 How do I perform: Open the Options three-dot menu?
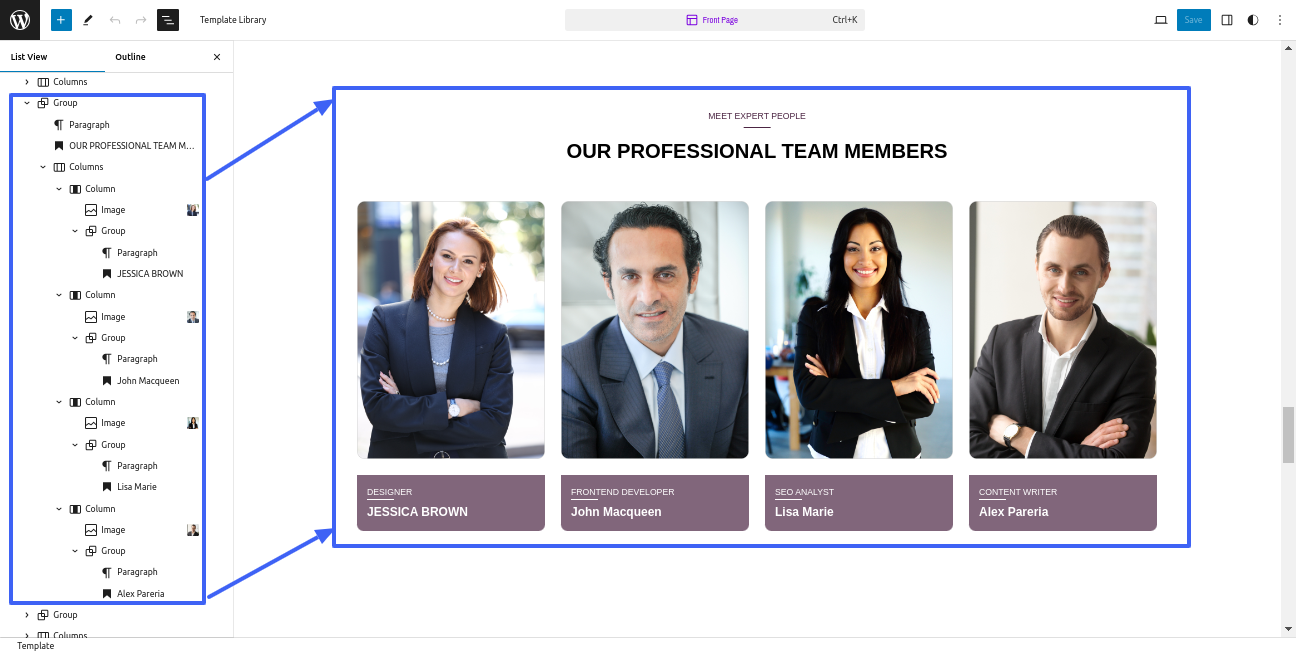click(1279, 20)
